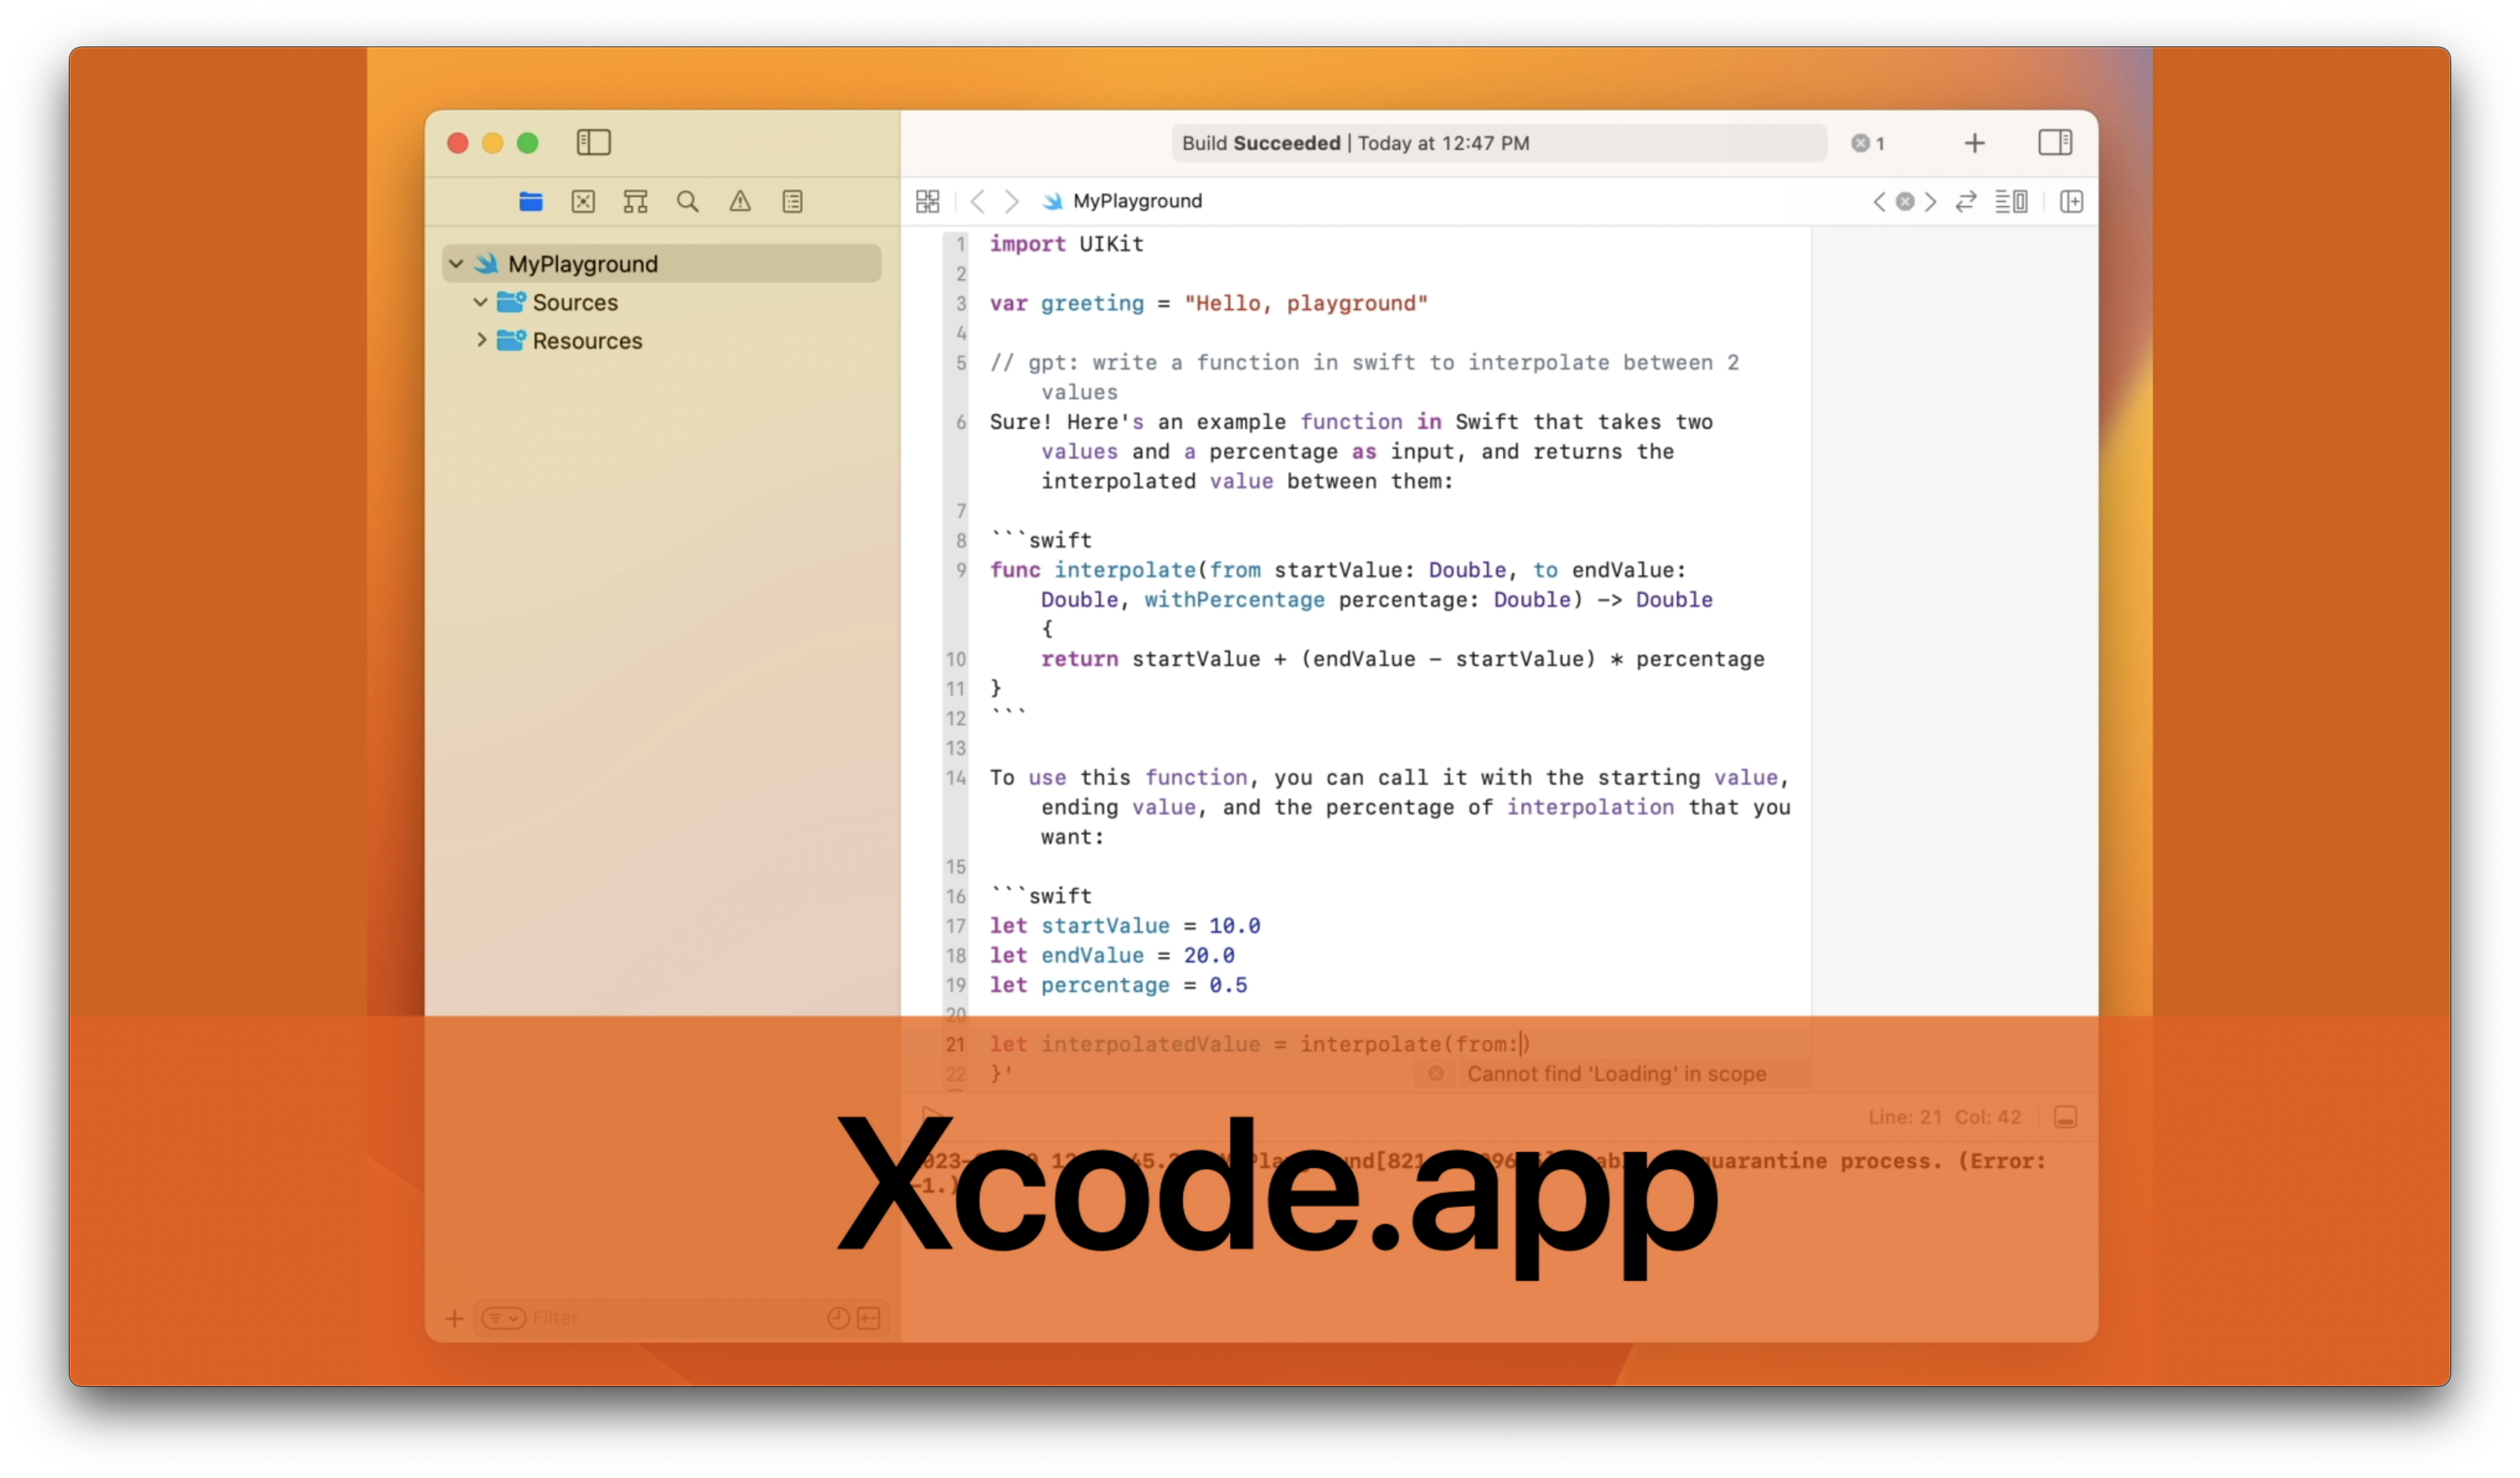The image size is (2520, 1478).
Task: Go back in editor history
Action: point(977,201)
